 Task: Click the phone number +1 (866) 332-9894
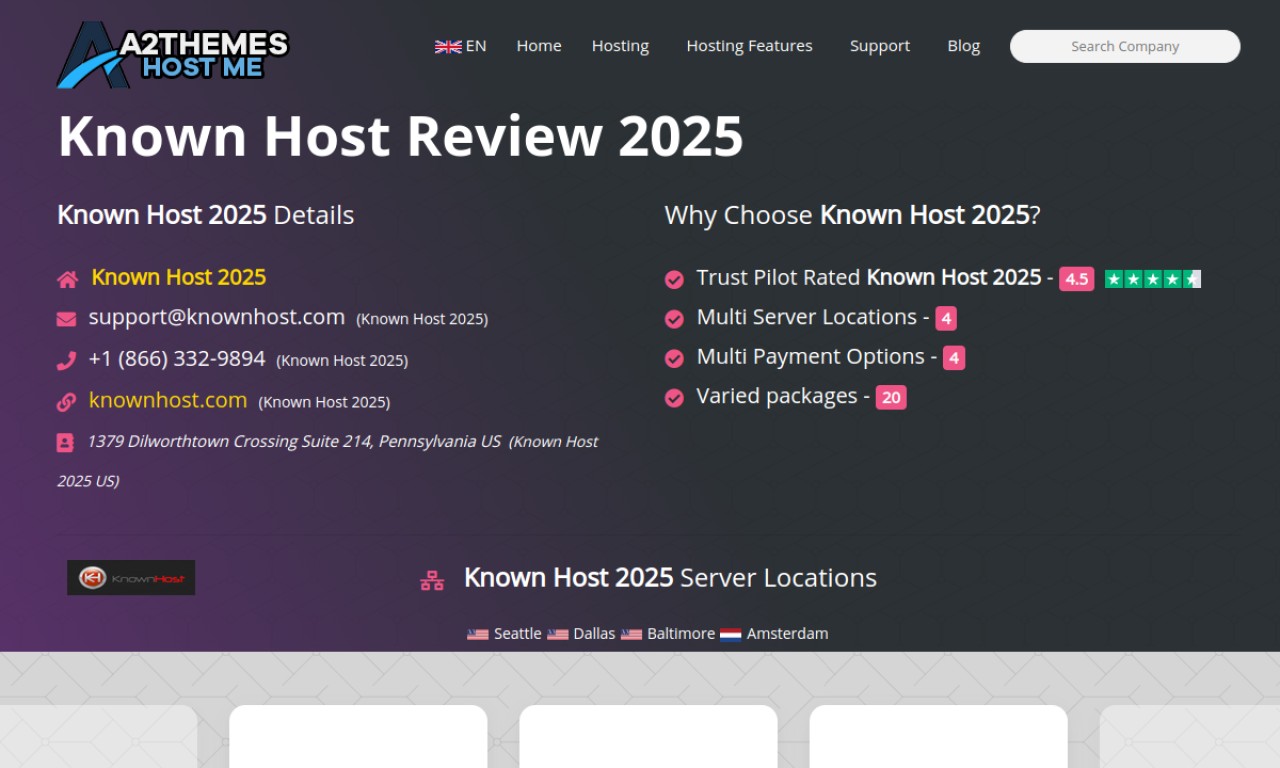(177, 358)
